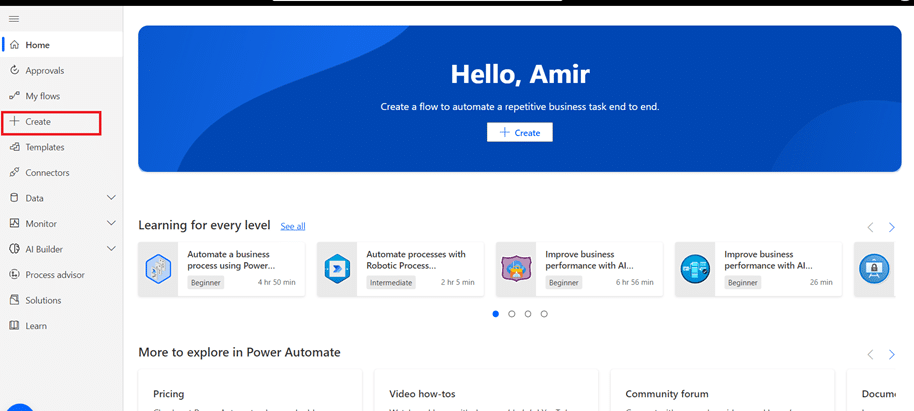Select Create in the left navigation

[x=61, y=122]
